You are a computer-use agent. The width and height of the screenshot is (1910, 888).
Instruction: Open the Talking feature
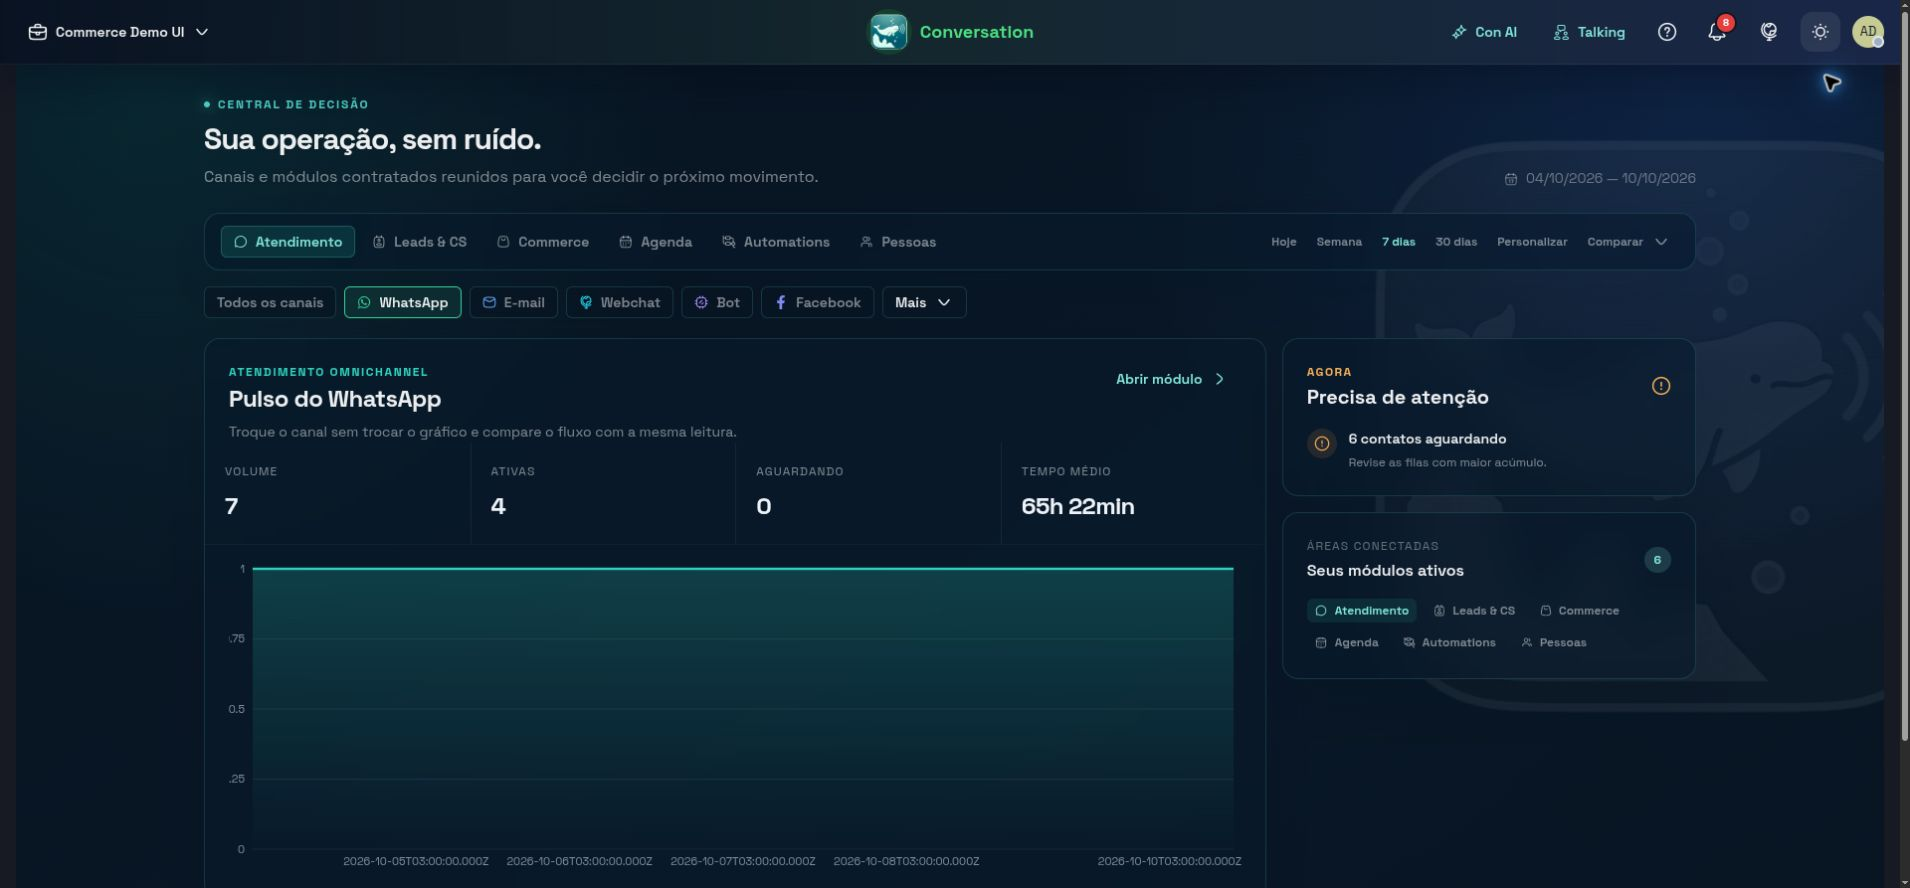tap(1589, 32)
